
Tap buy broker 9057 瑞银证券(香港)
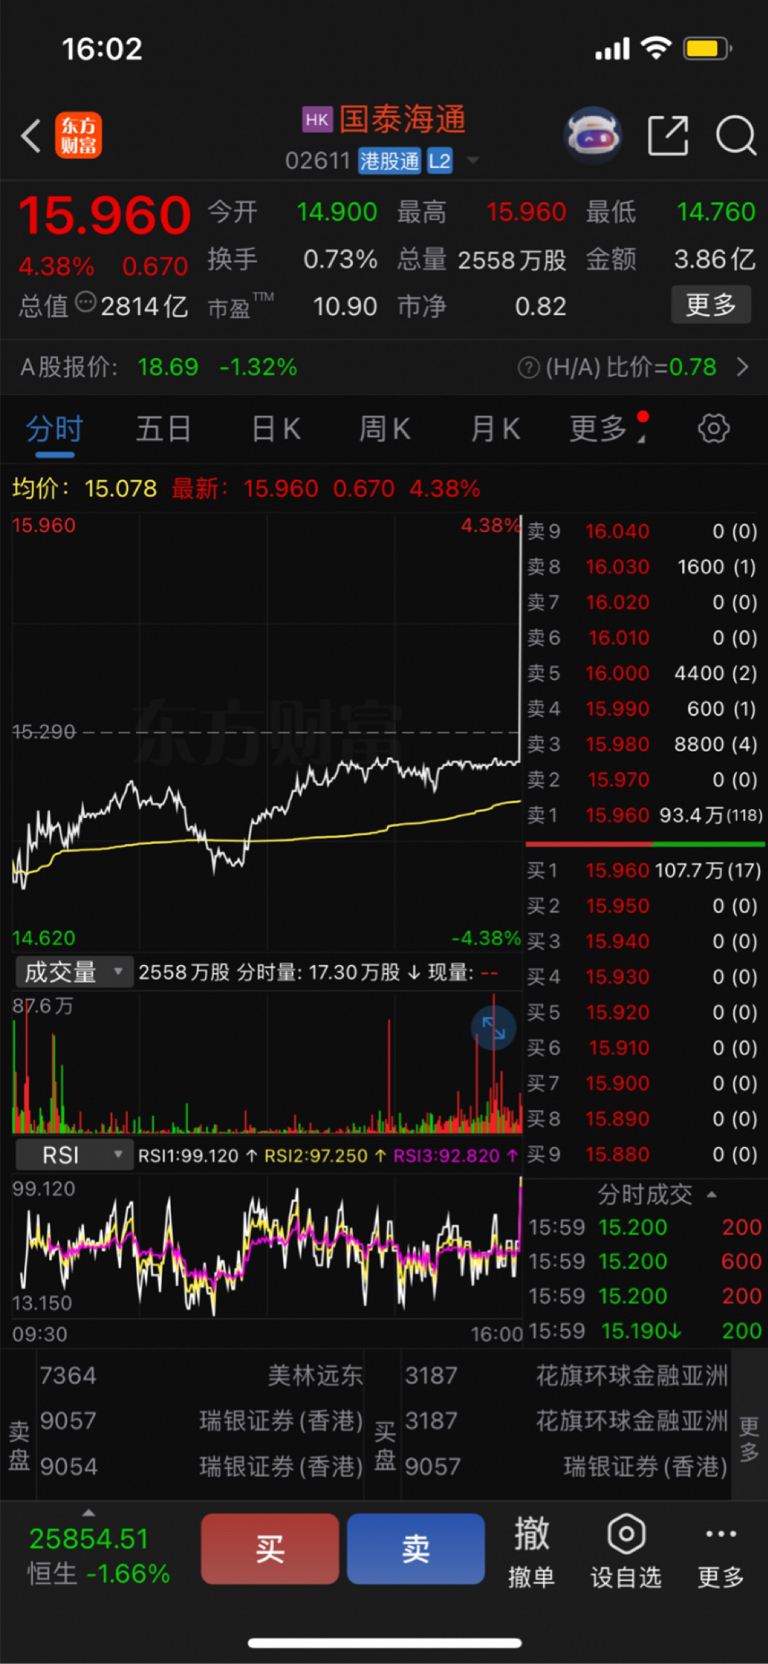coord(566,1467)
